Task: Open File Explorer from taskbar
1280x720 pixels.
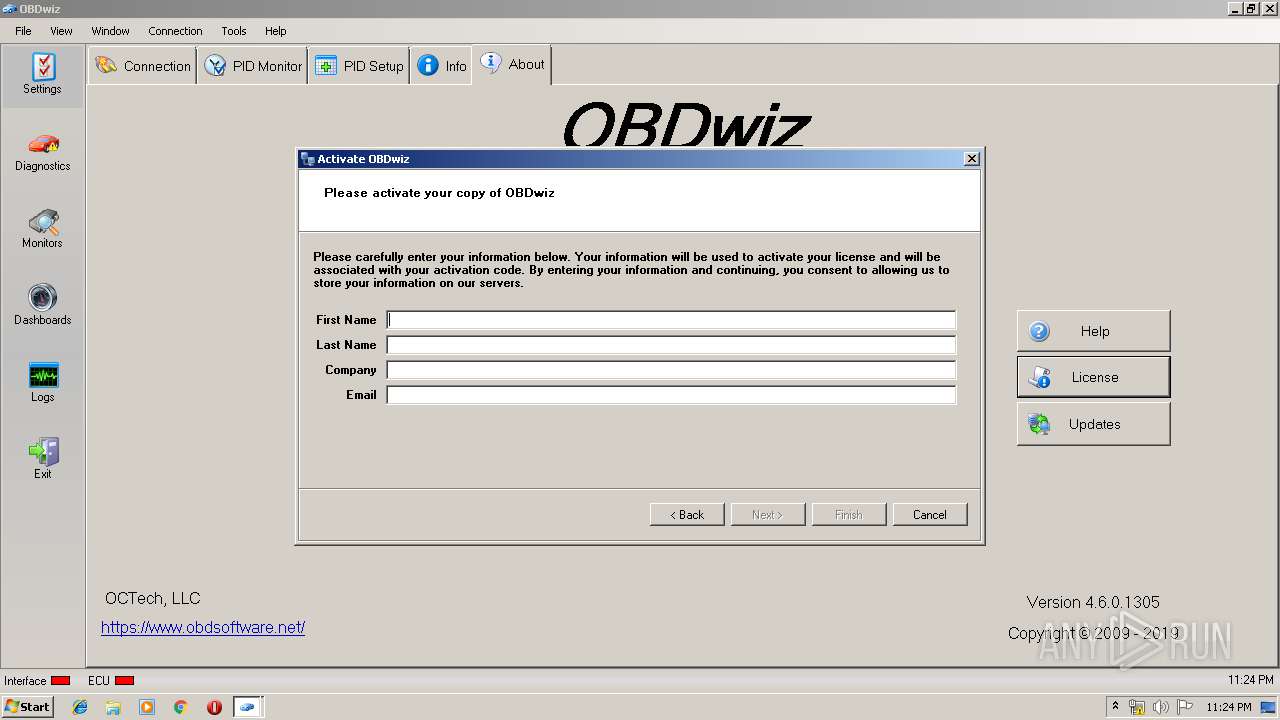Action: coord(113,707)
